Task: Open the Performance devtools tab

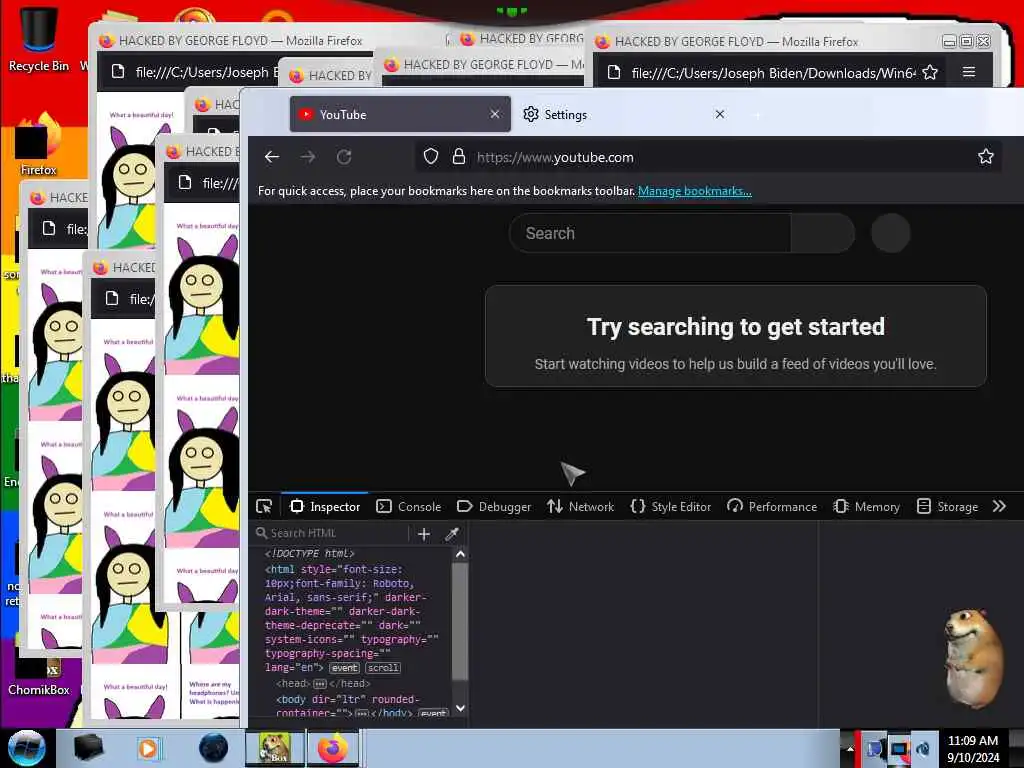Action: pyautogui.click(x=772, y=507)
